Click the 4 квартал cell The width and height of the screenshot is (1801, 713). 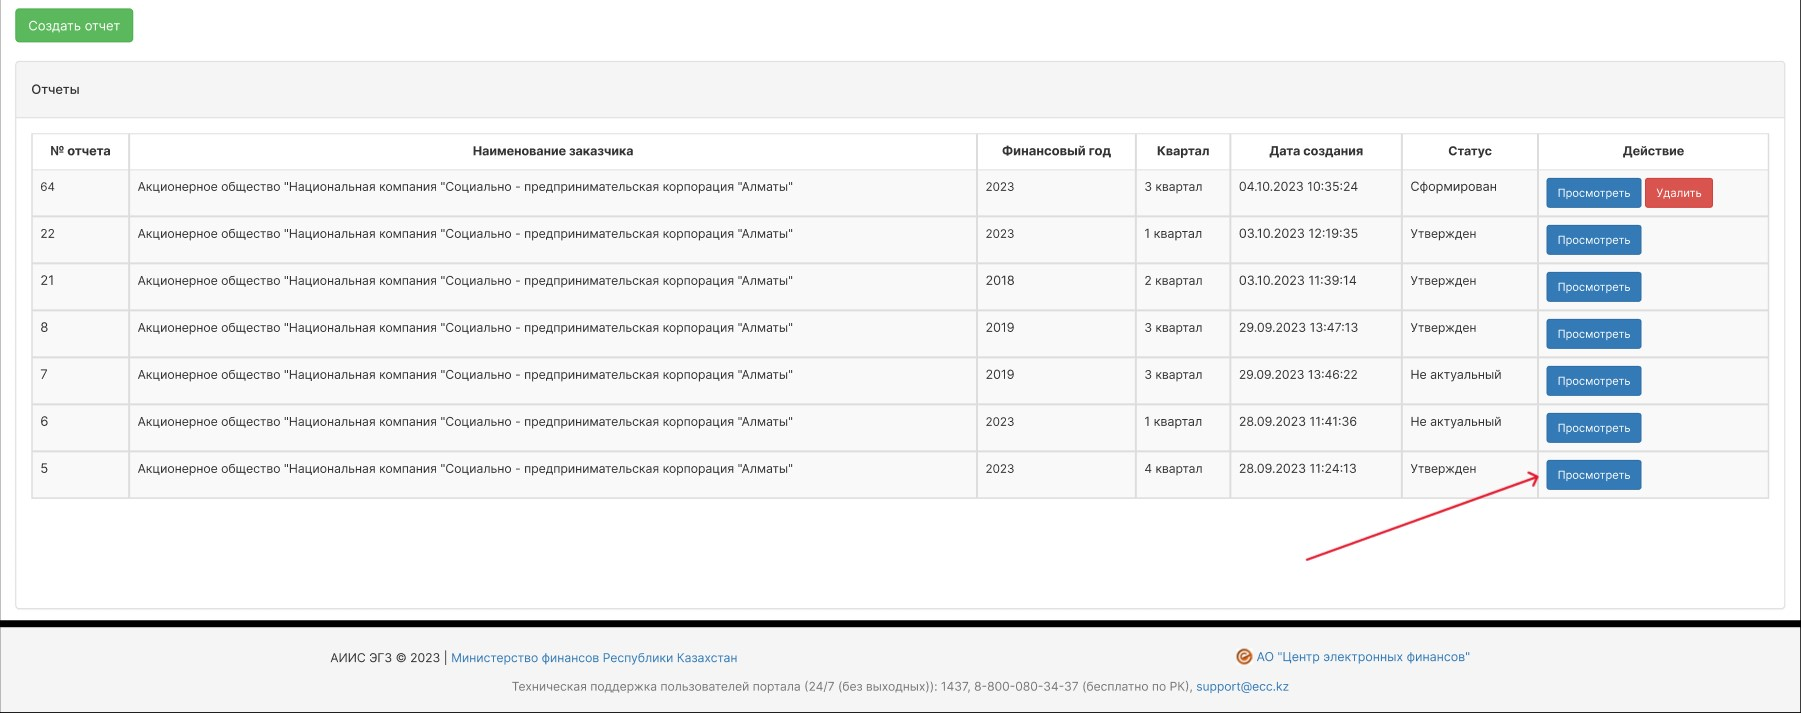point(1183,475)
